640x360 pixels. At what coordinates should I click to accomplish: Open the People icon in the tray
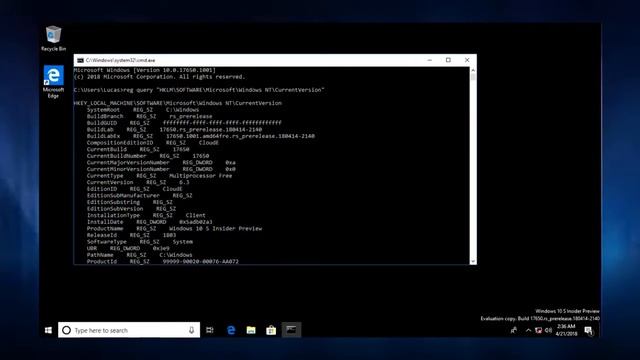(x=513, y=330)
